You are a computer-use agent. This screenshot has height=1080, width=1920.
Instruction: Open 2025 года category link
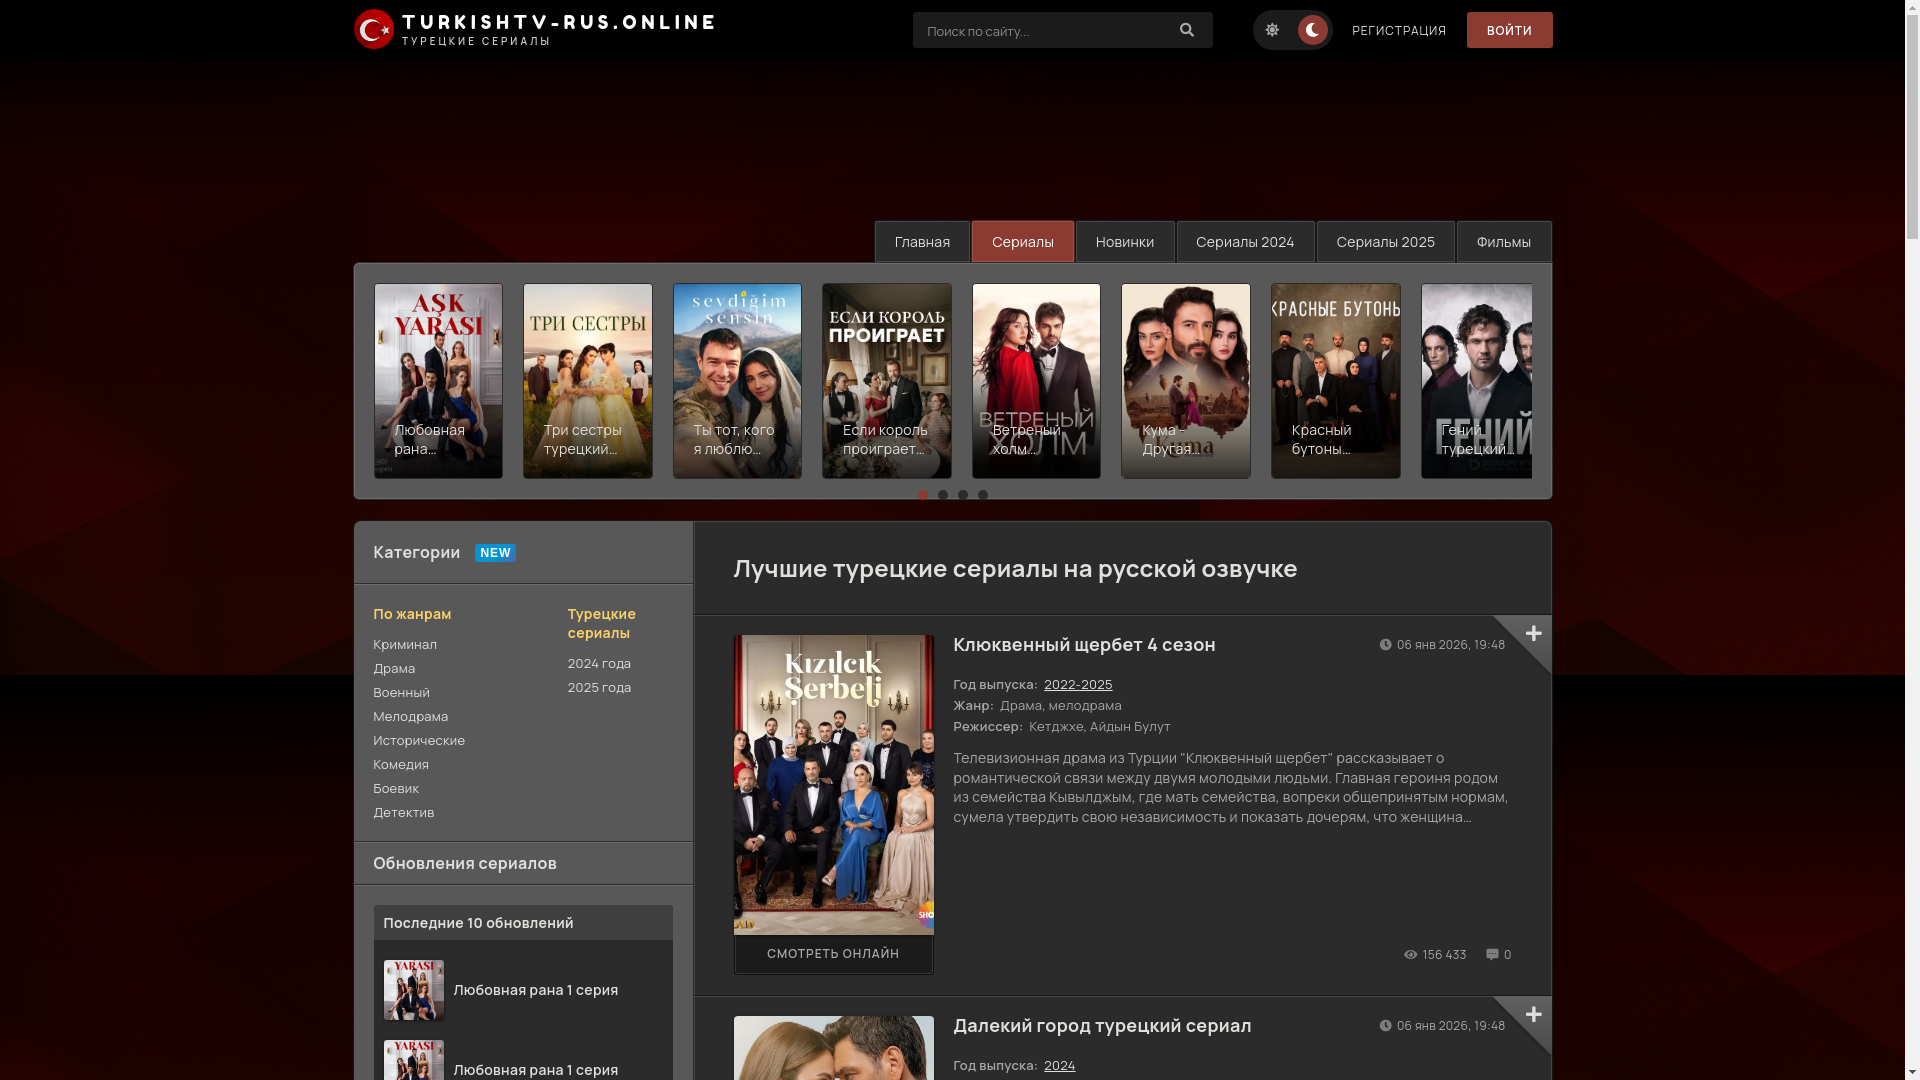coord(599,688)
